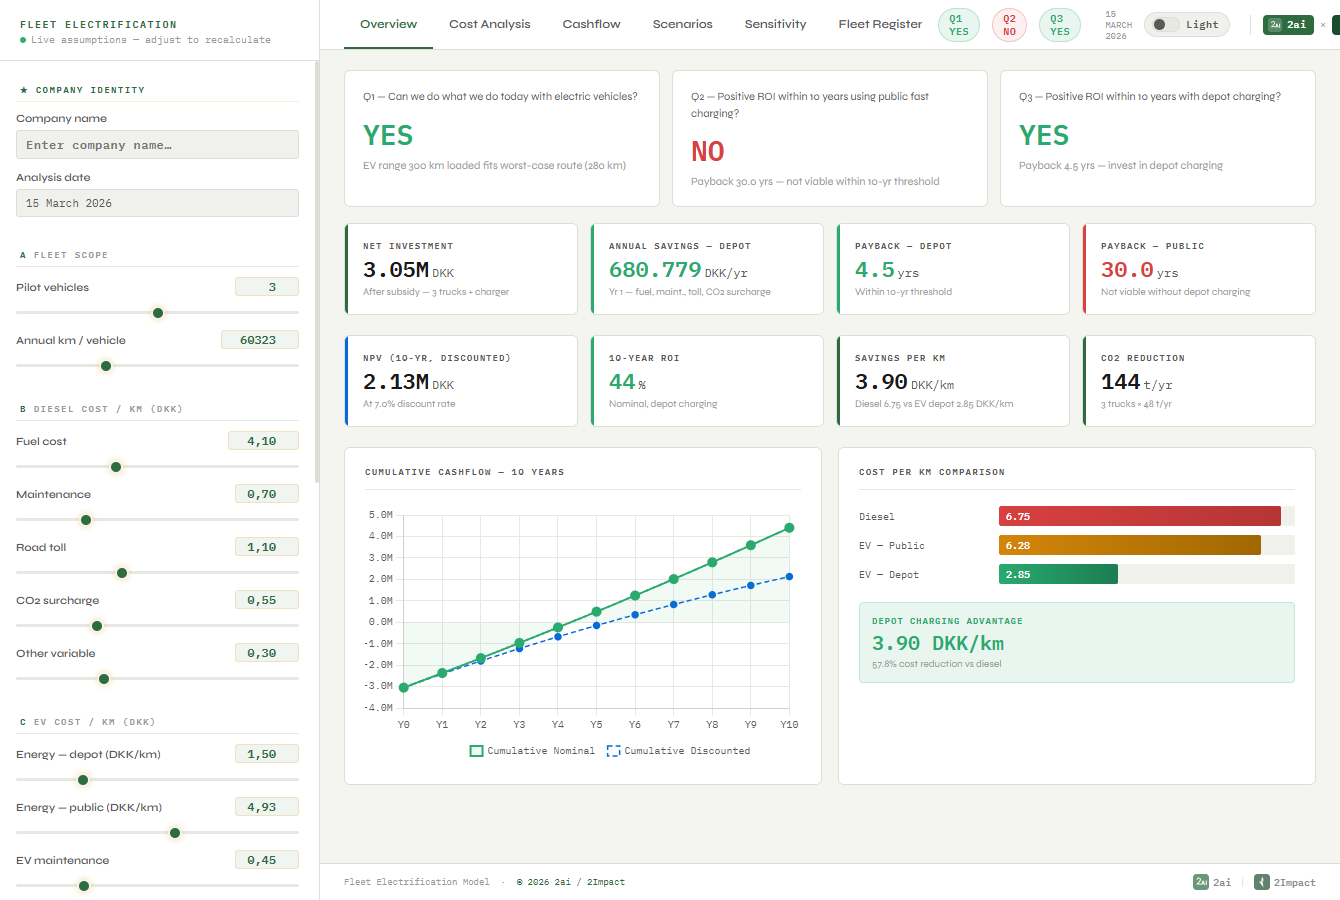Open the Overview tab

388,24
